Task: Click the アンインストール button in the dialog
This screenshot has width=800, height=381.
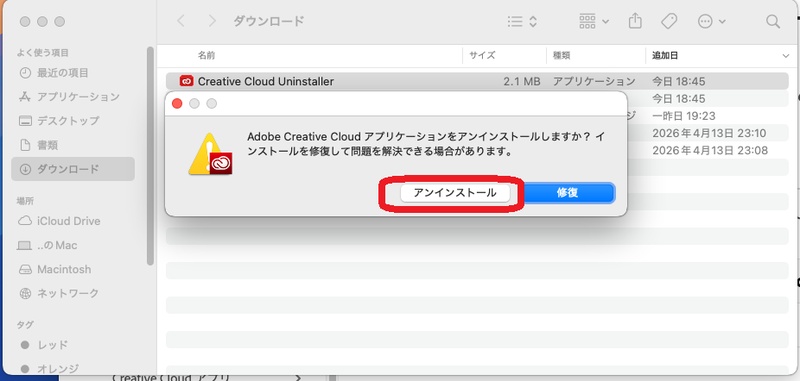Action: click(x=455, y=193)
